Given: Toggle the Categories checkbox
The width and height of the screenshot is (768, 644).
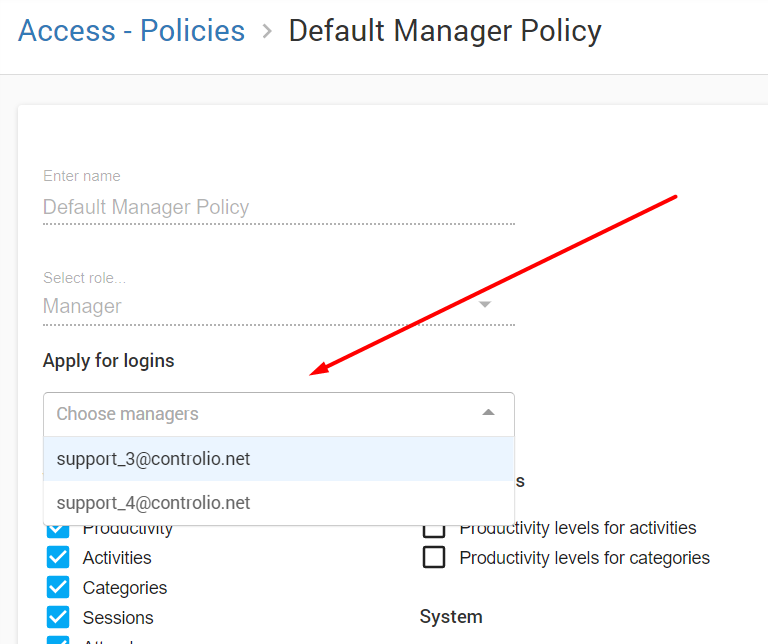Looking at the screenshot, I should [58, 587].
